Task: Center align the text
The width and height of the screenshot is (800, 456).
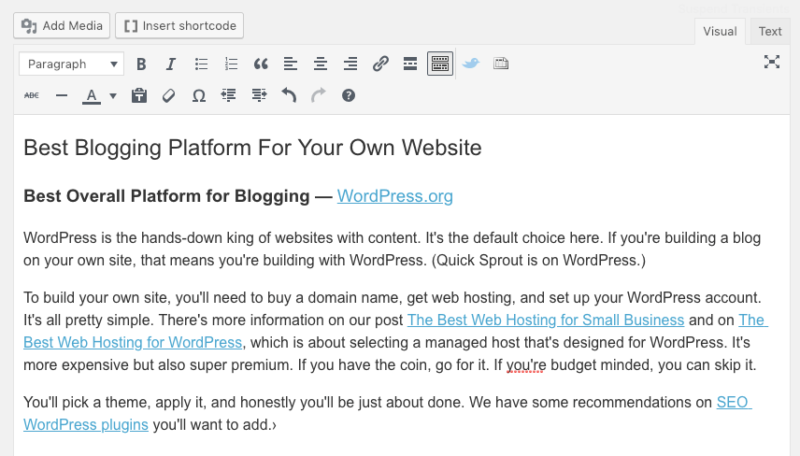Action: click(321, 64)
